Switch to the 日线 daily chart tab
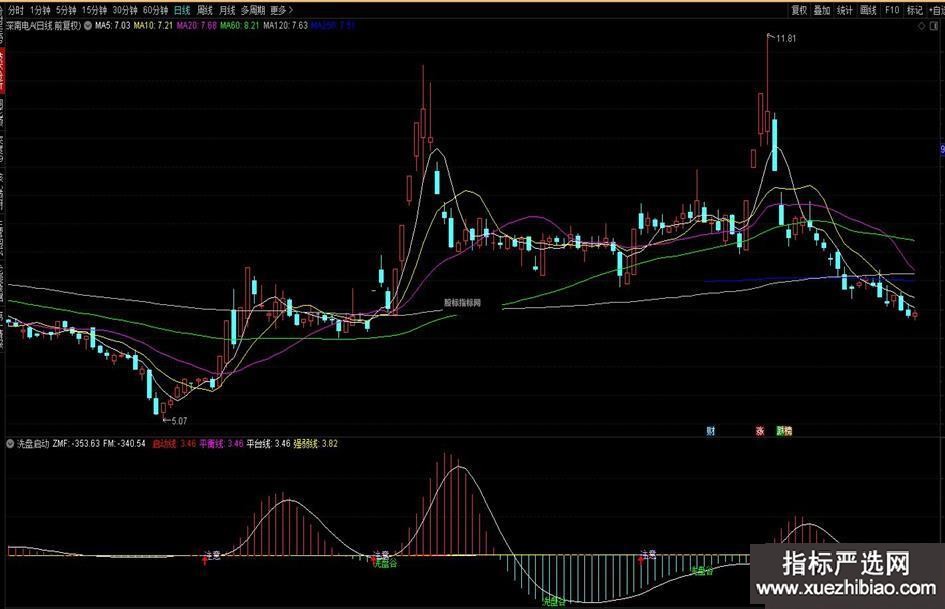945x609 pixels. (x=182, y=10)
